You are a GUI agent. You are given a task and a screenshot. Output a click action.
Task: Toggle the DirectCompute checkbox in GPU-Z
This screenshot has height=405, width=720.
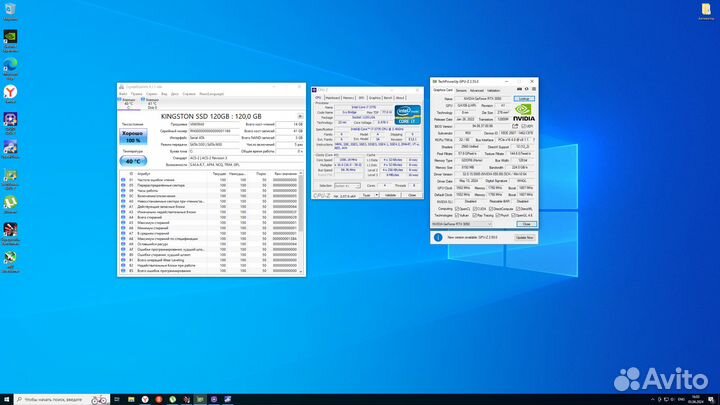(491, 208)
